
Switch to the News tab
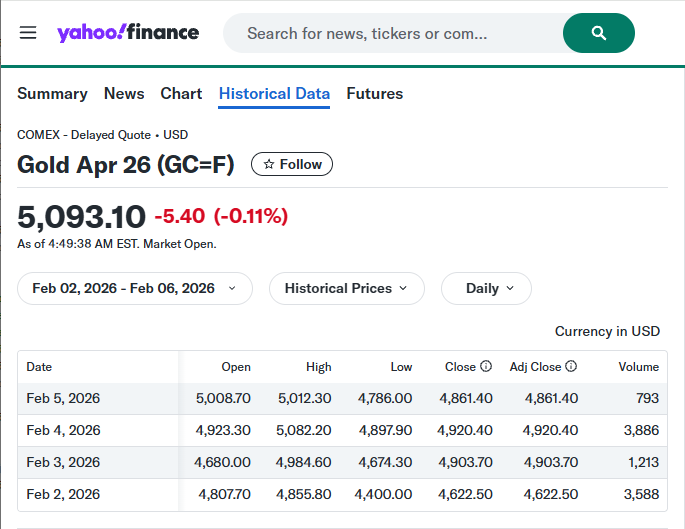point(124,93)
